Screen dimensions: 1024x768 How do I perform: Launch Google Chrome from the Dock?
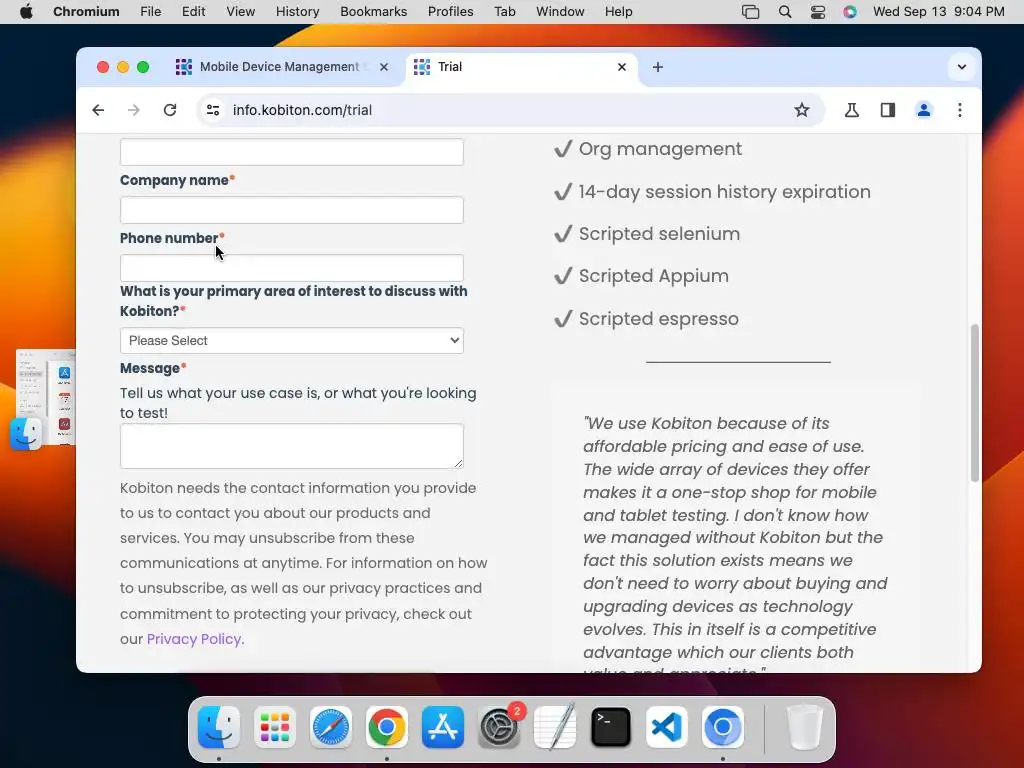387,727
